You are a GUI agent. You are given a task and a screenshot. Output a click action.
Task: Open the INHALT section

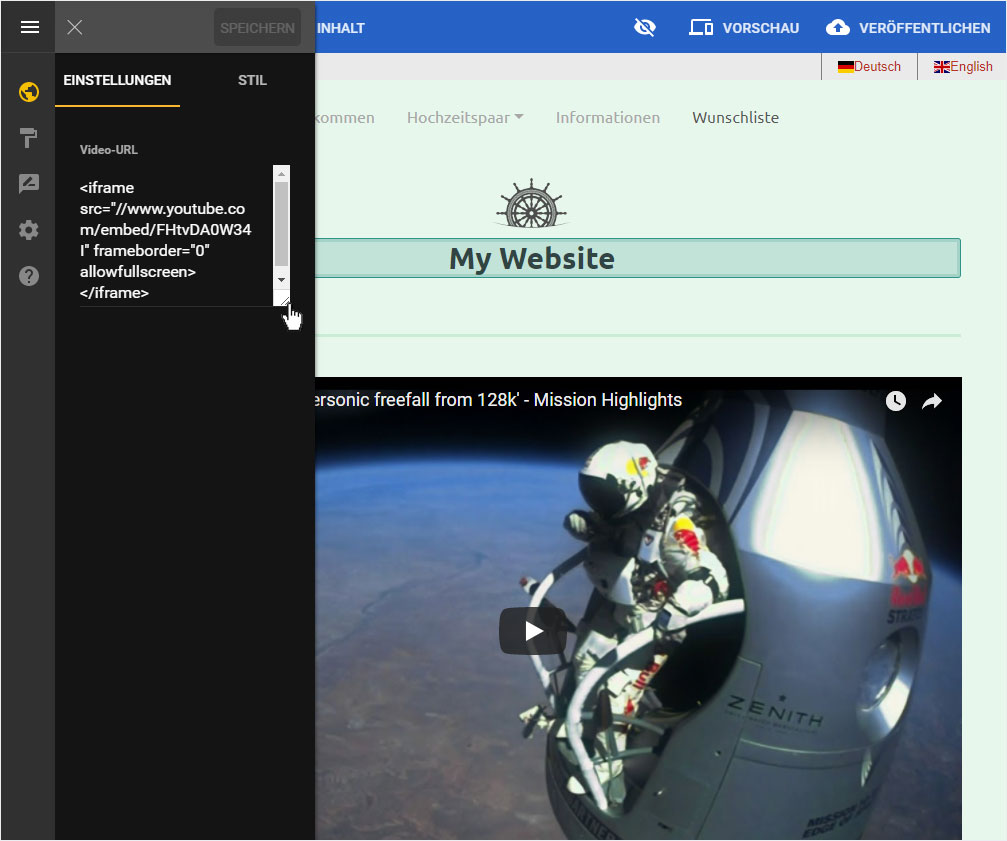(x=340, y=28)
